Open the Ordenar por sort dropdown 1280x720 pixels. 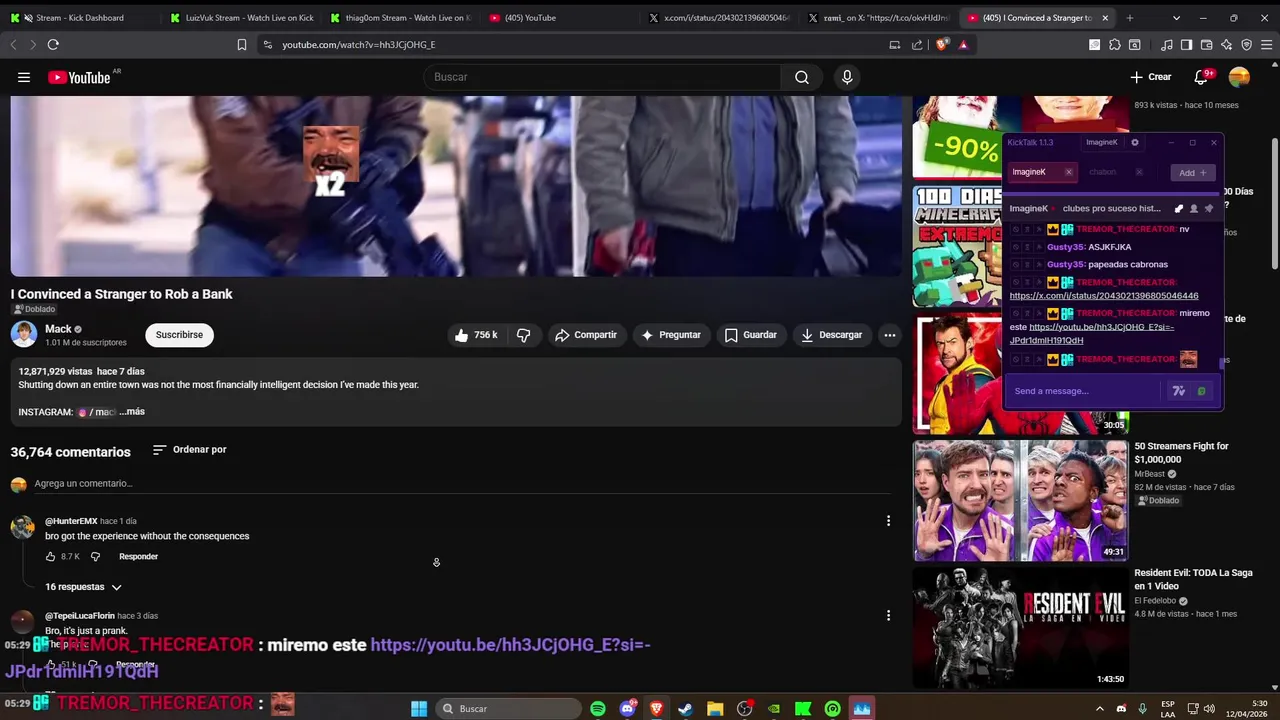click(190, 450)
